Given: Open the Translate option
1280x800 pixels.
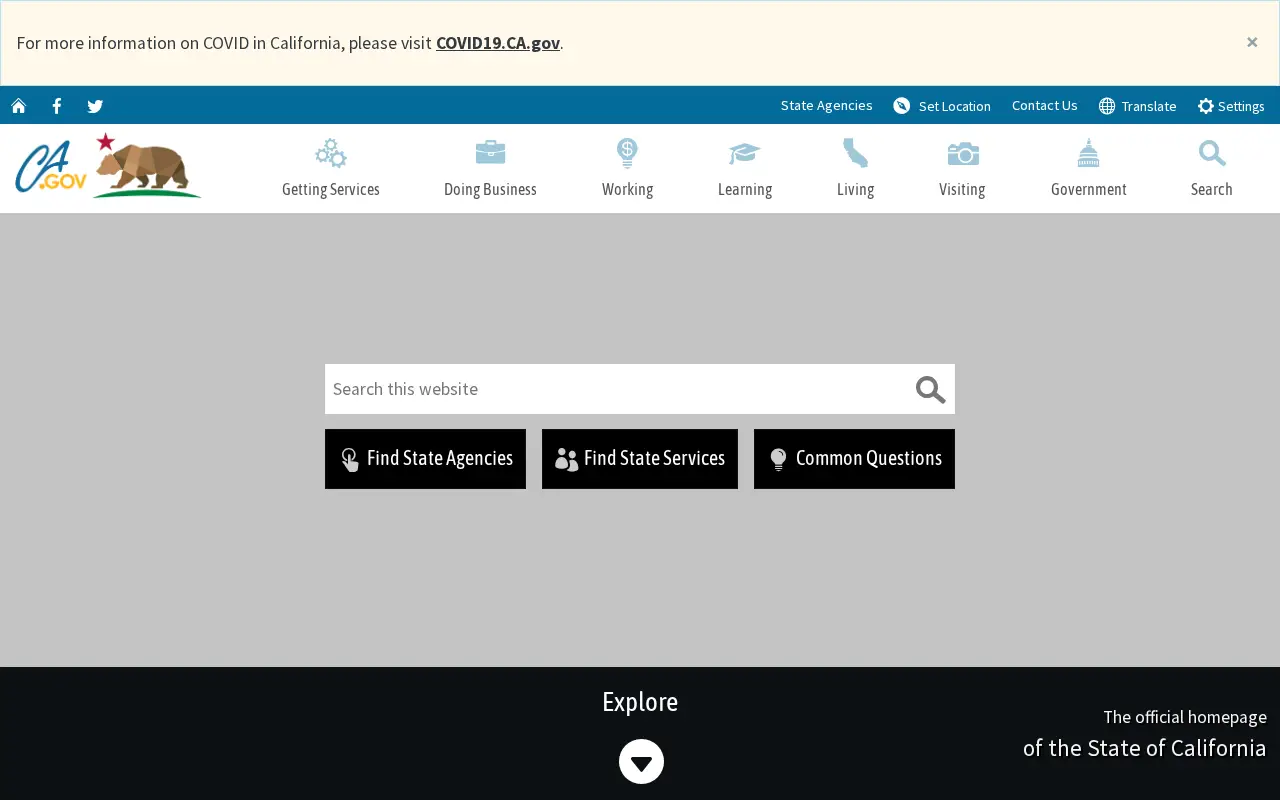Looking at the screenshot, I should click(1137, 106).
